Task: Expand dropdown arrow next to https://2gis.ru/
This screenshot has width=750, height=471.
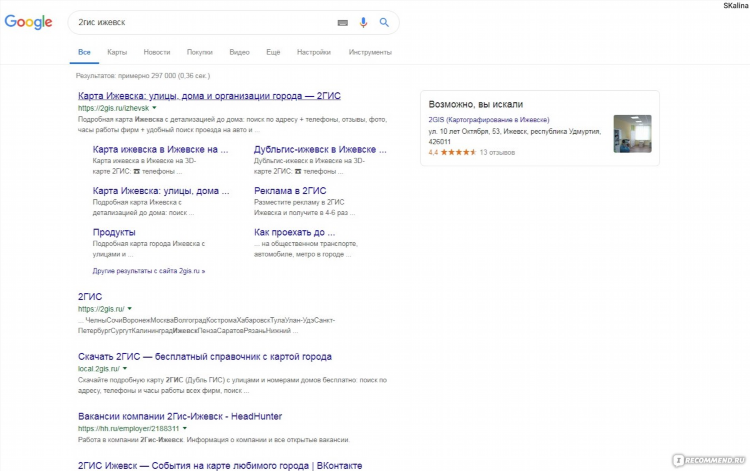Action: pos(130,308)
